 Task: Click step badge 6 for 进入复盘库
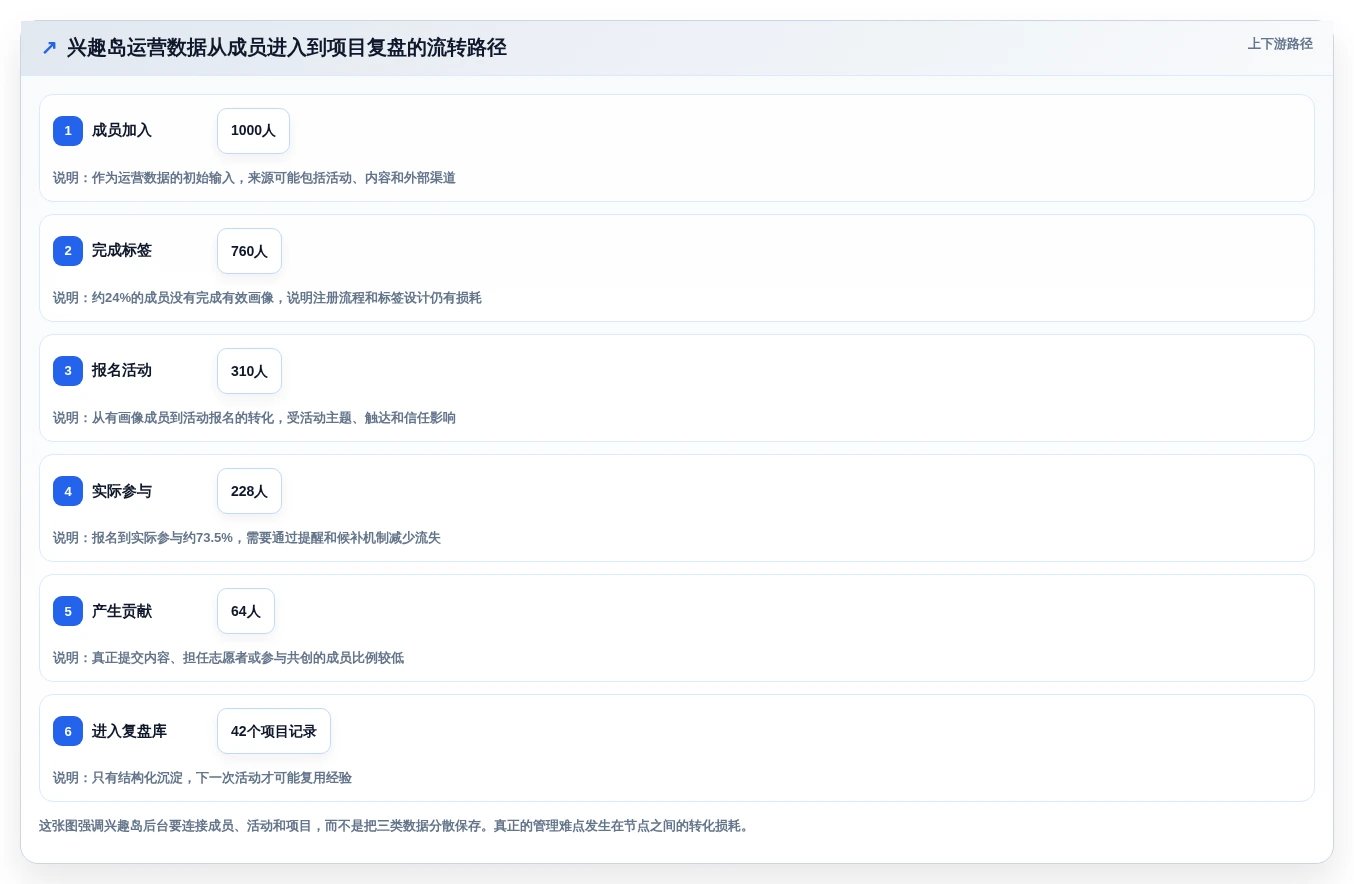[68, 731]
